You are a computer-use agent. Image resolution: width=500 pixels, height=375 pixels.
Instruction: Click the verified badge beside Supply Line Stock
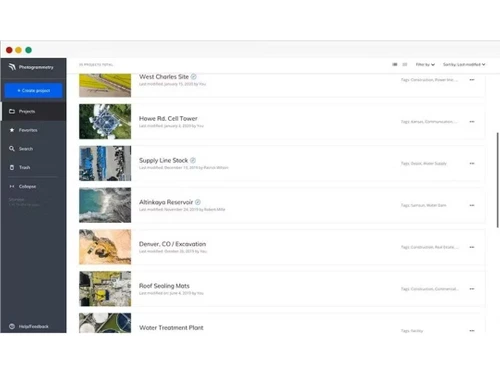click(x=193, y=160)
